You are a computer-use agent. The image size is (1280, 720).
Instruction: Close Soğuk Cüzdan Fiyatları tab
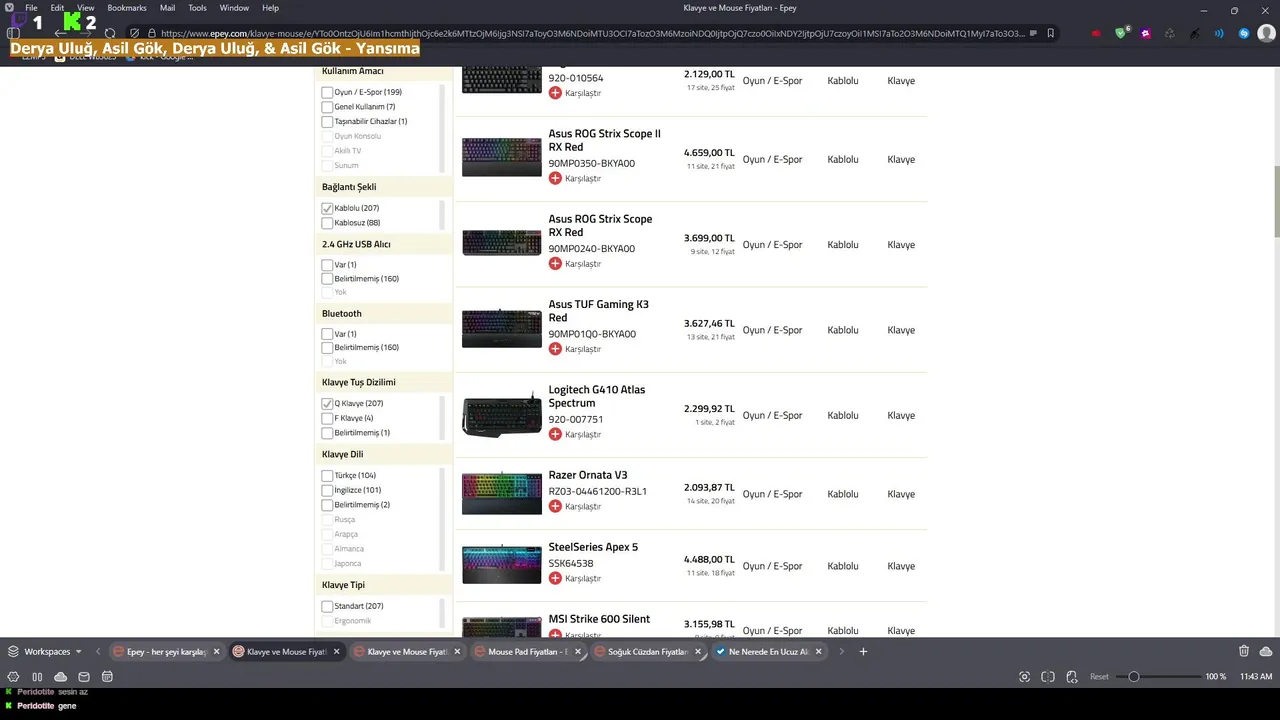[x=698, y=652]
